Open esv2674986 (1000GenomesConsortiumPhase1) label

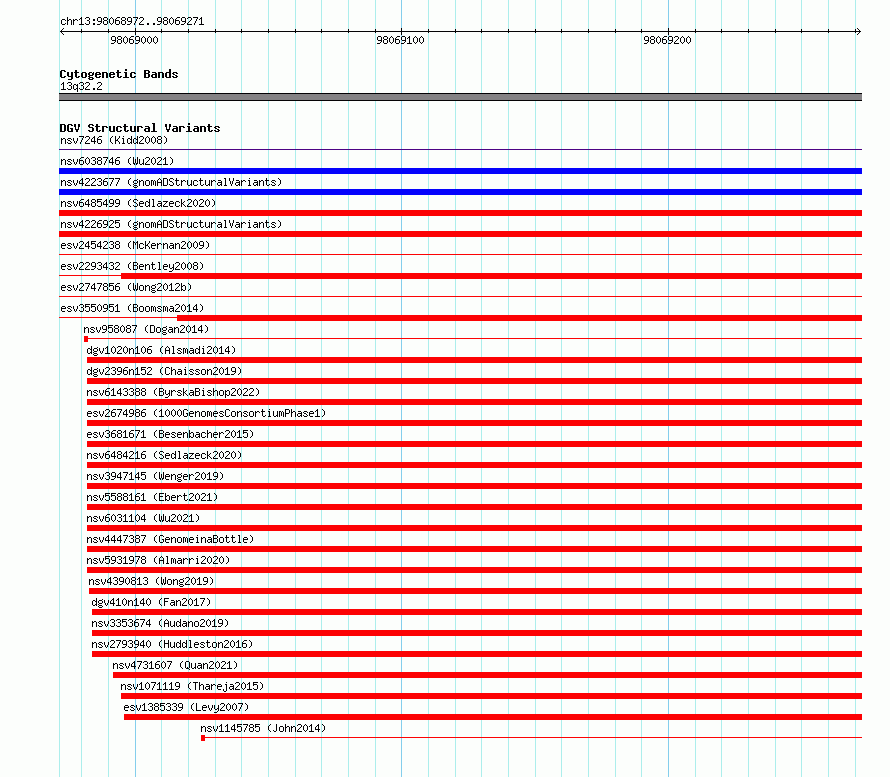coord(206,413)
